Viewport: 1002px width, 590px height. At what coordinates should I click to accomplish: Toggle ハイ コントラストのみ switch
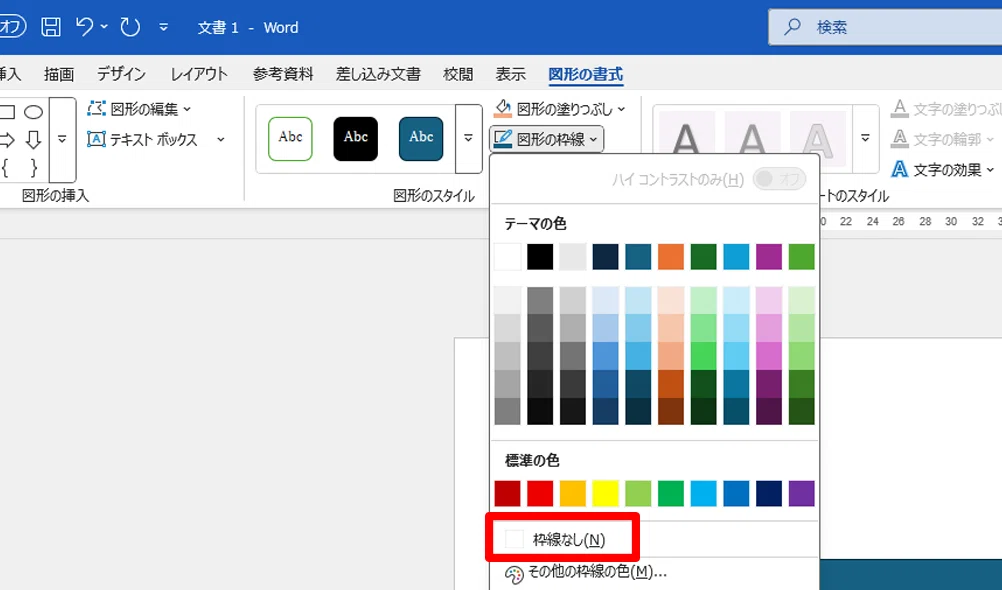[x=778, y=179]
